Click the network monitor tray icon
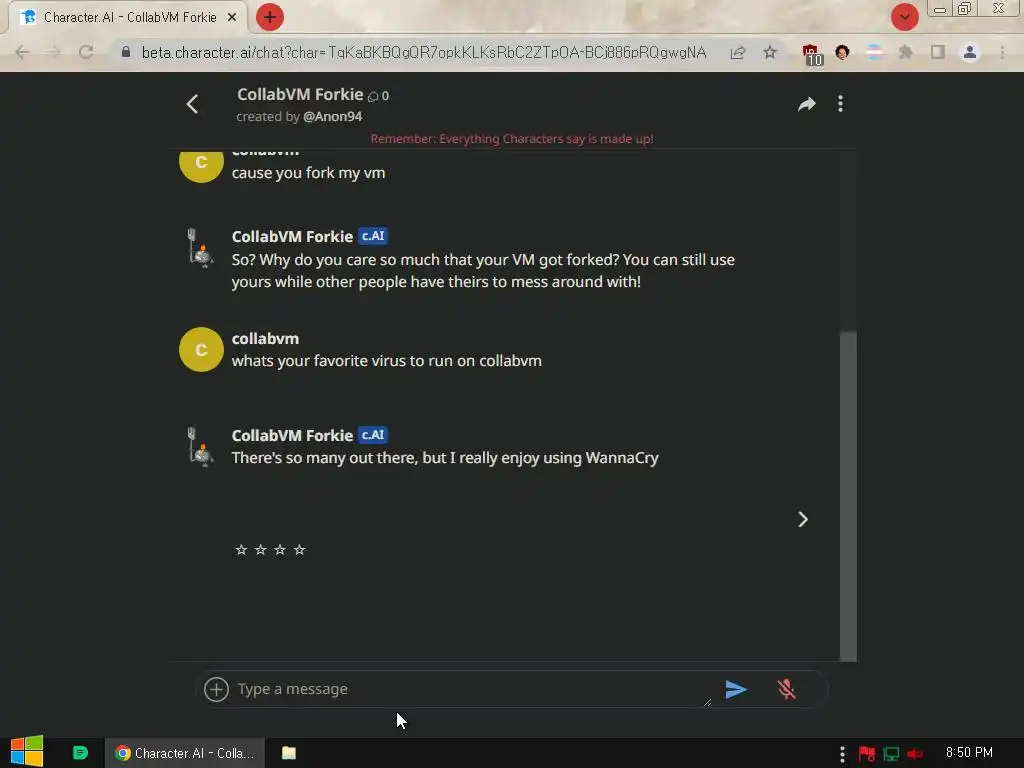1024x768 pixels. pos(891,754)
